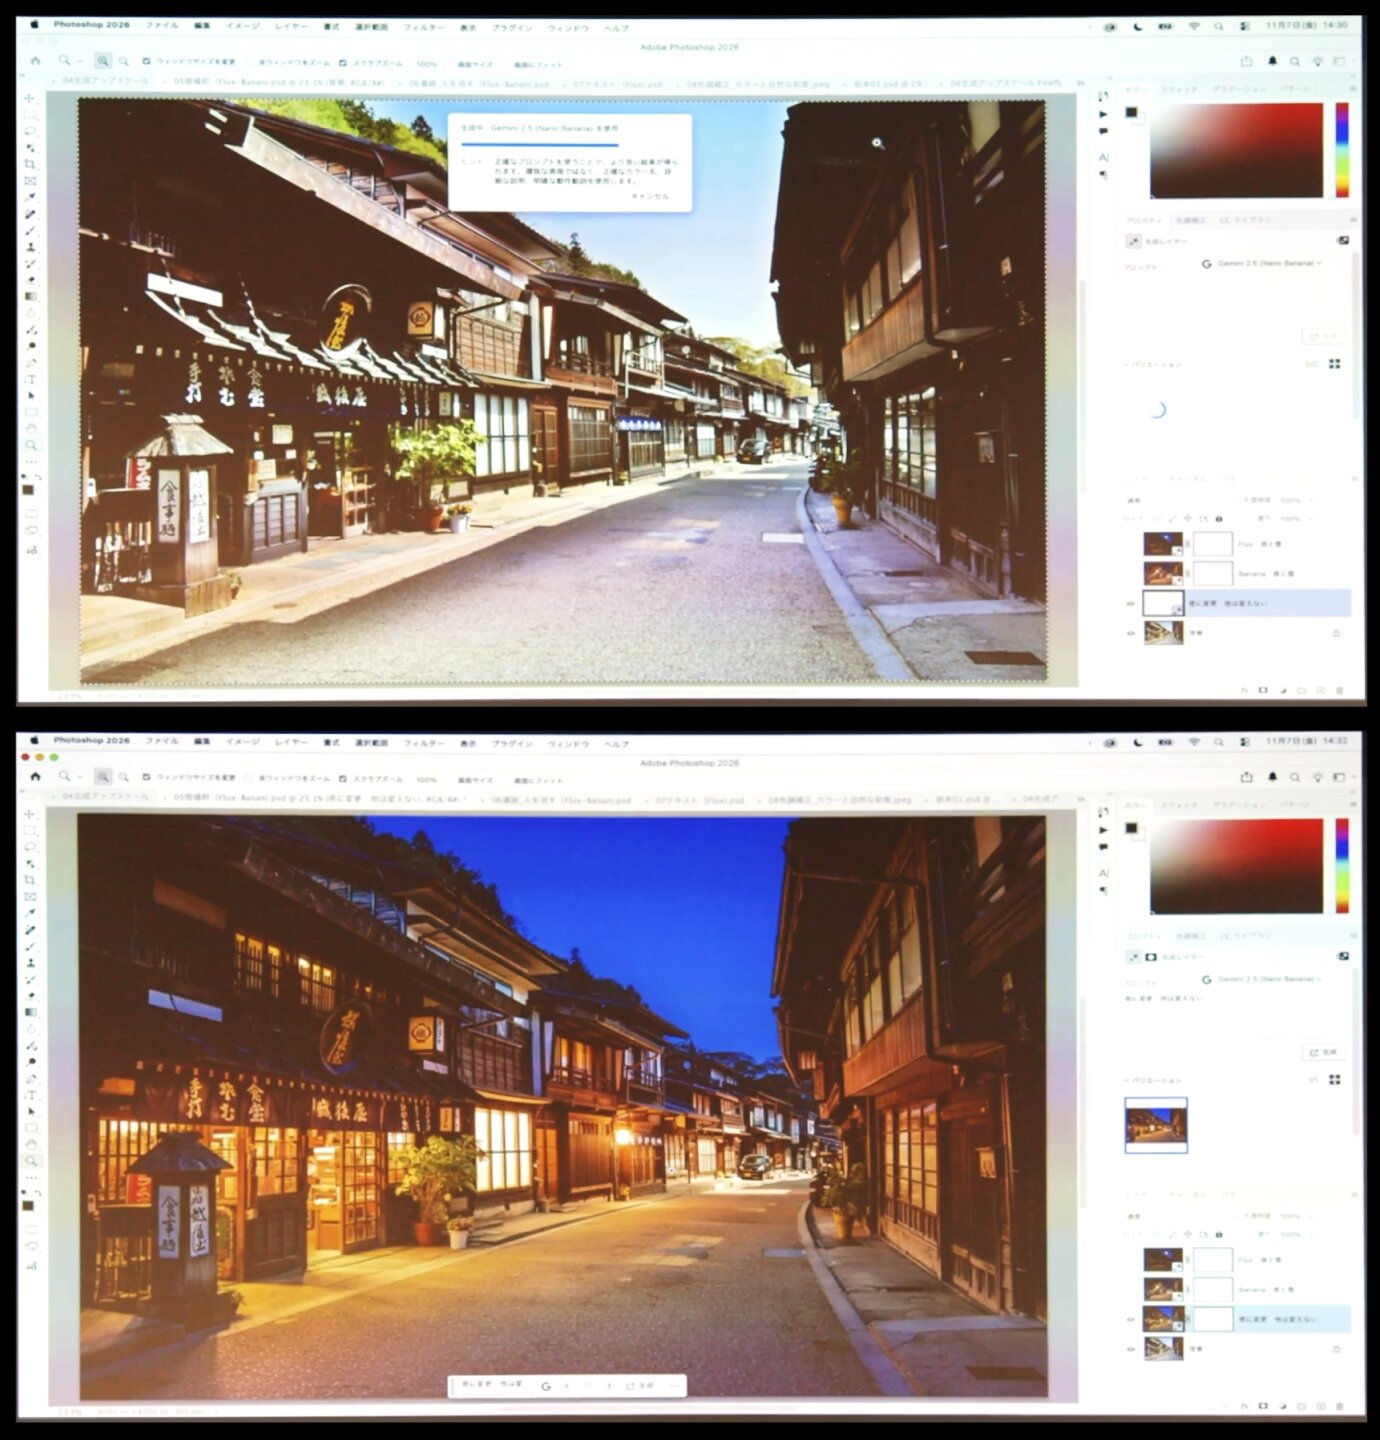Click trash icon in lower Layers panel

pos(1340,1406)
